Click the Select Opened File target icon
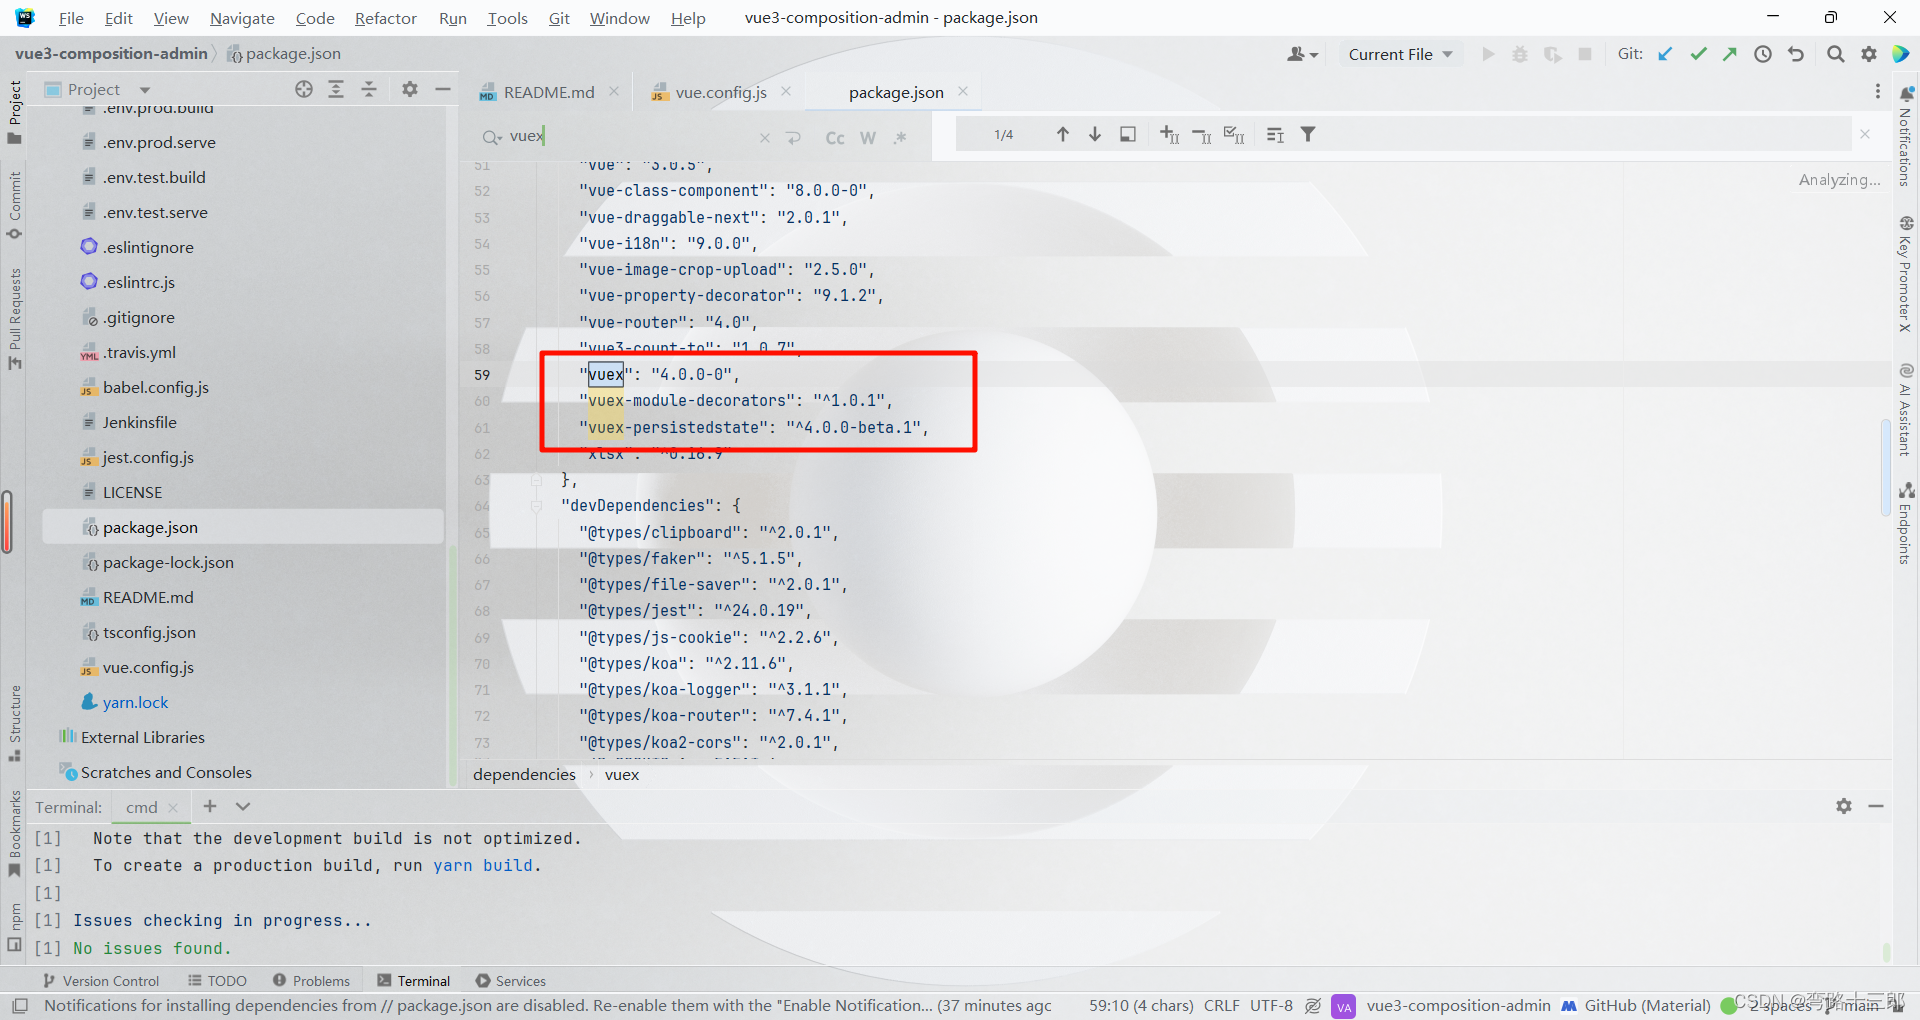Image resolution: width=1920 pixels, height=1020 pixels. [x=304, y=89]
